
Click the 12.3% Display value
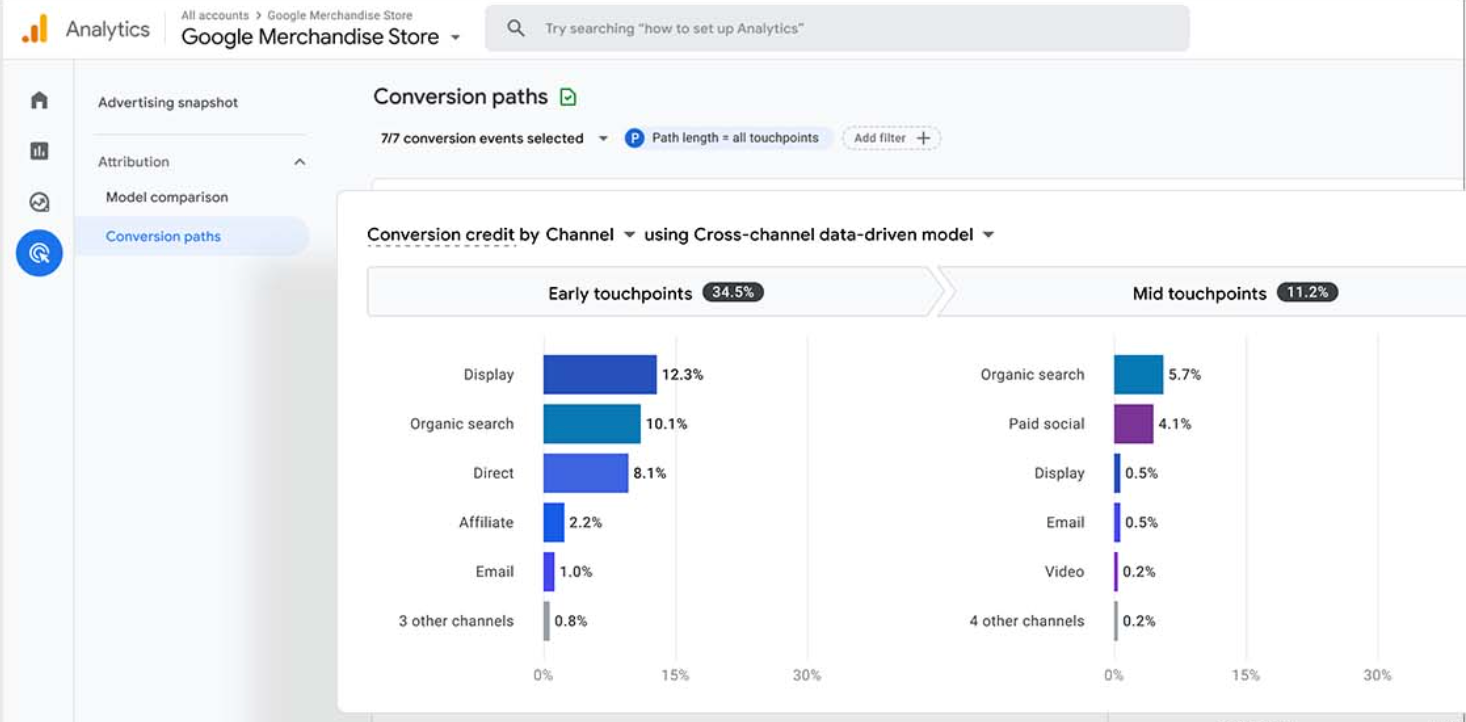pos(682,375)
